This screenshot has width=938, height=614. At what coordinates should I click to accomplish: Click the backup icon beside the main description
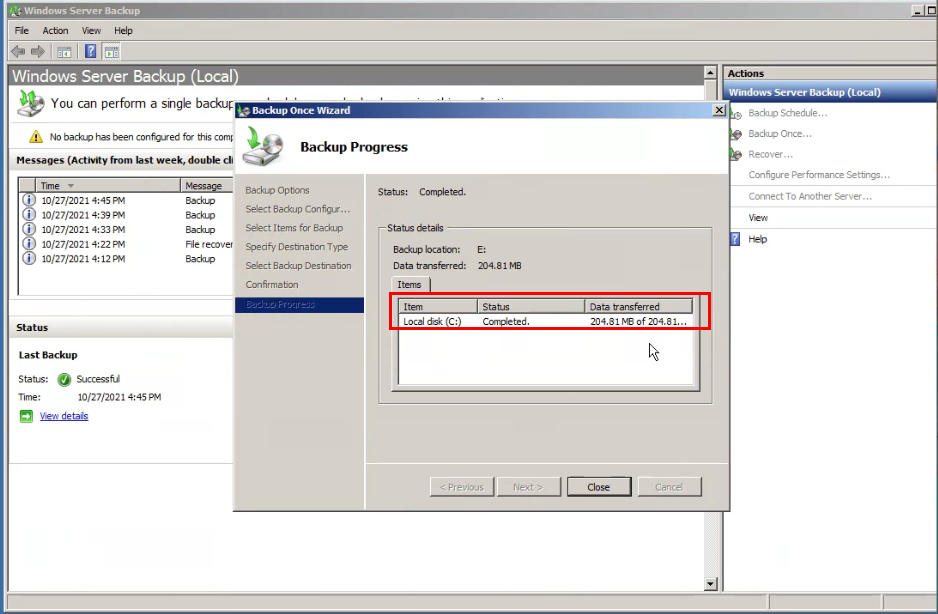[31, 103]
